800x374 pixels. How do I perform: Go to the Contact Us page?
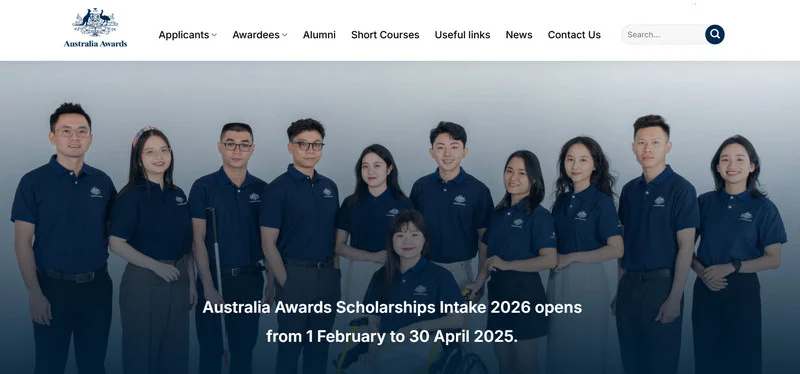[x=574, y=35]
